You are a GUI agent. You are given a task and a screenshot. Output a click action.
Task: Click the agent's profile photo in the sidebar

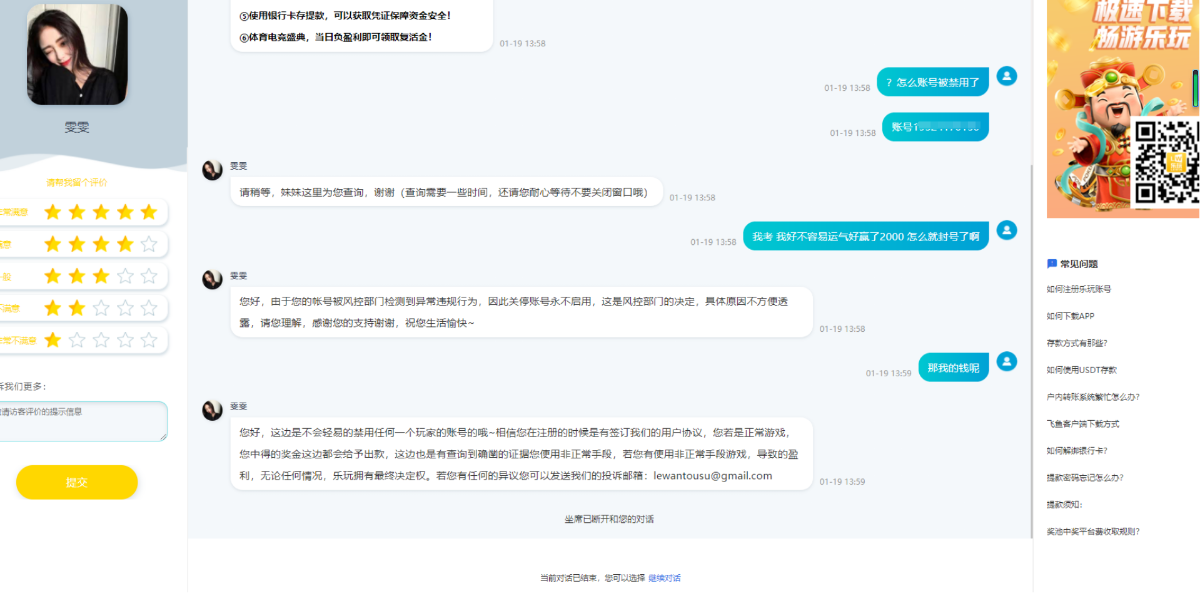point(77,54)
